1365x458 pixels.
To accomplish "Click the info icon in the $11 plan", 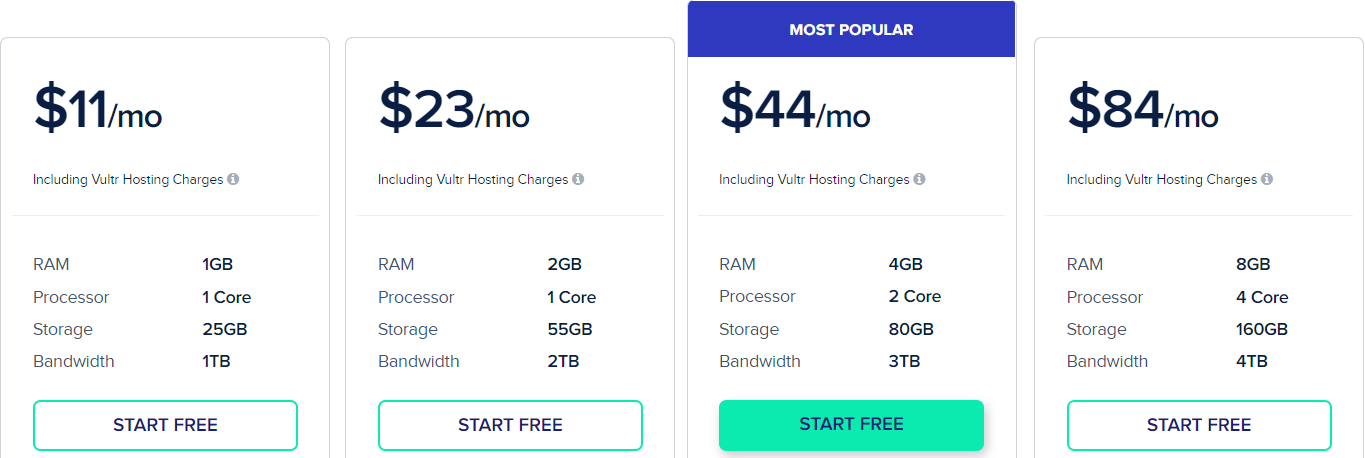I will 233,180.
